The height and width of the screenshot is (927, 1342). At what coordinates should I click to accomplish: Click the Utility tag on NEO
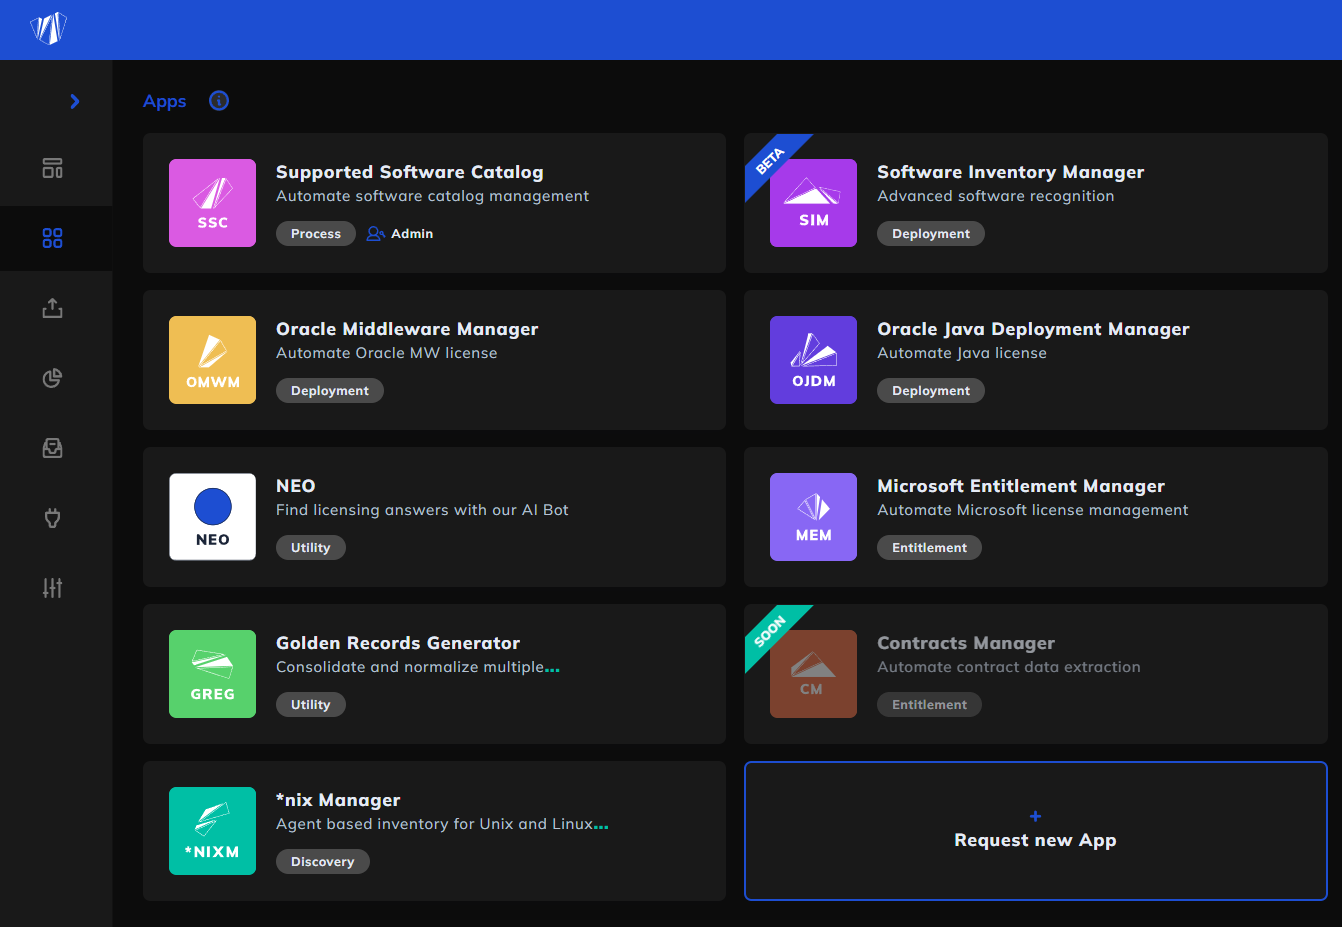coord(311,548)
